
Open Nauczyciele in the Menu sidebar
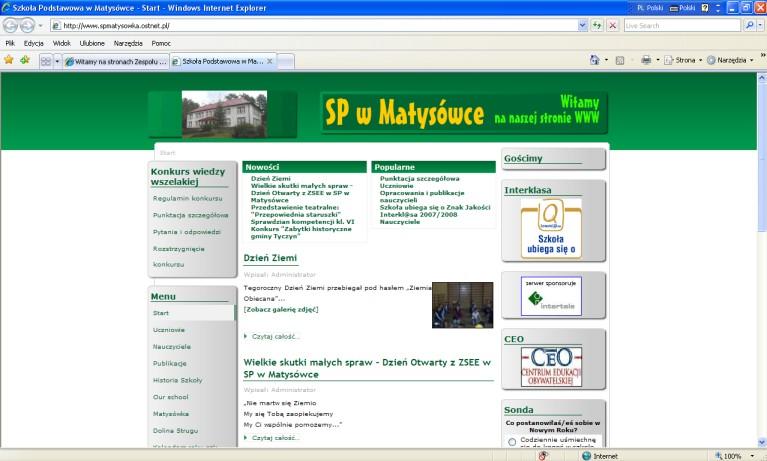tap(172, 346)
